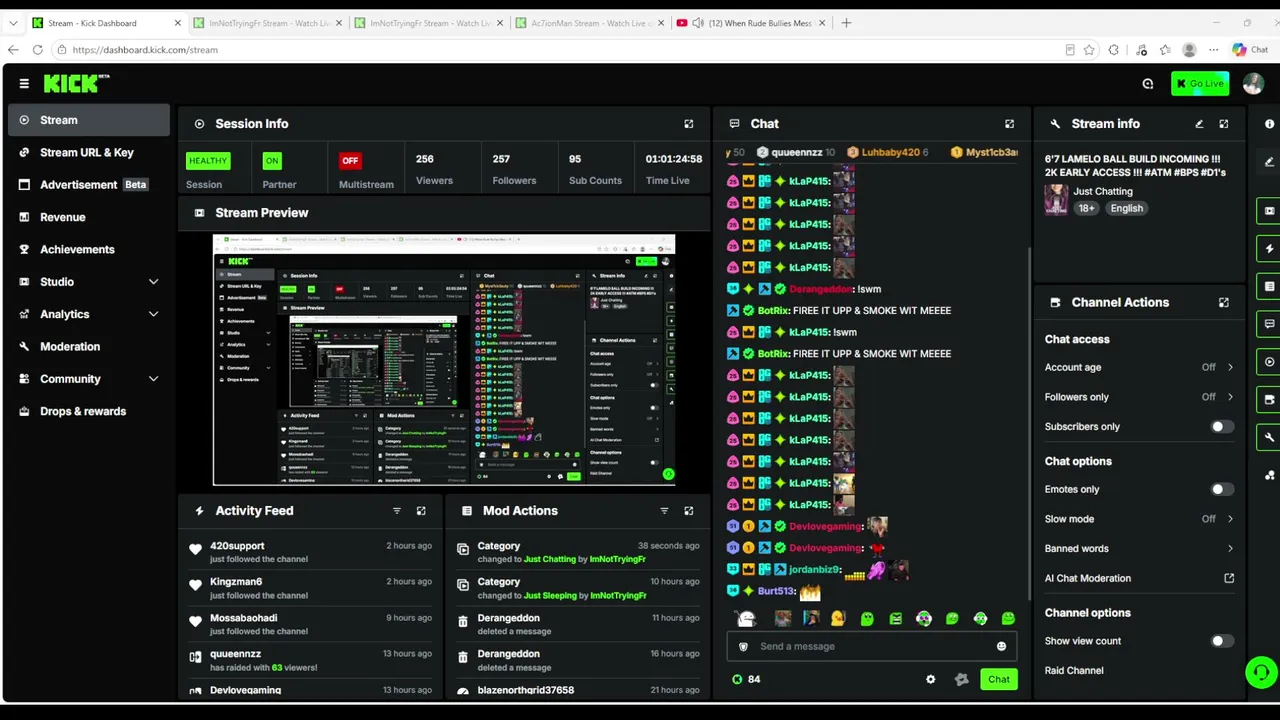
Task: Click the Stream Preview thumbnail
Action: (x=444, y=360)
